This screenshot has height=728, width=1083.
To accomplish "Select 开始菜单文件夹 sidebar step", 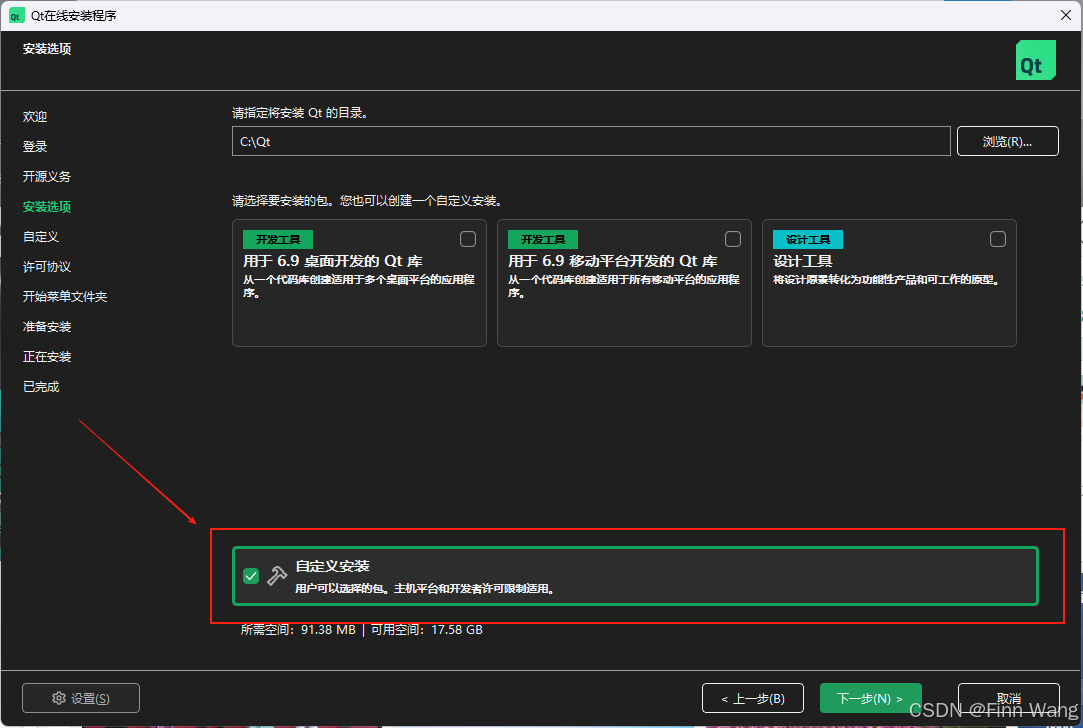I will pos(65,296).
